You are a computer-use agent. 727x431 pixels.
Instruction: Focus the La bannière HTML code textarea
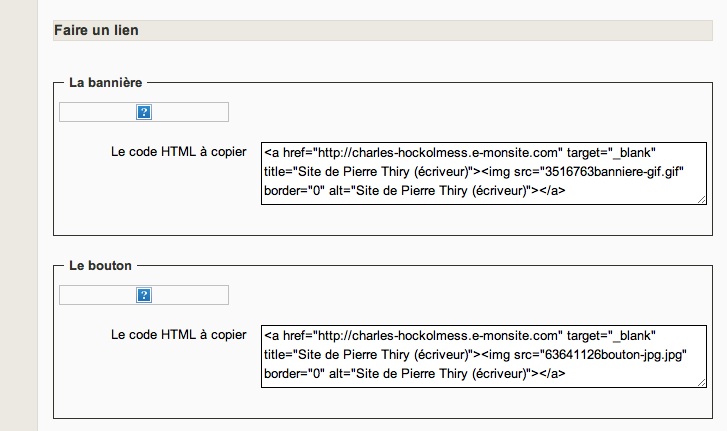point(484,173)
